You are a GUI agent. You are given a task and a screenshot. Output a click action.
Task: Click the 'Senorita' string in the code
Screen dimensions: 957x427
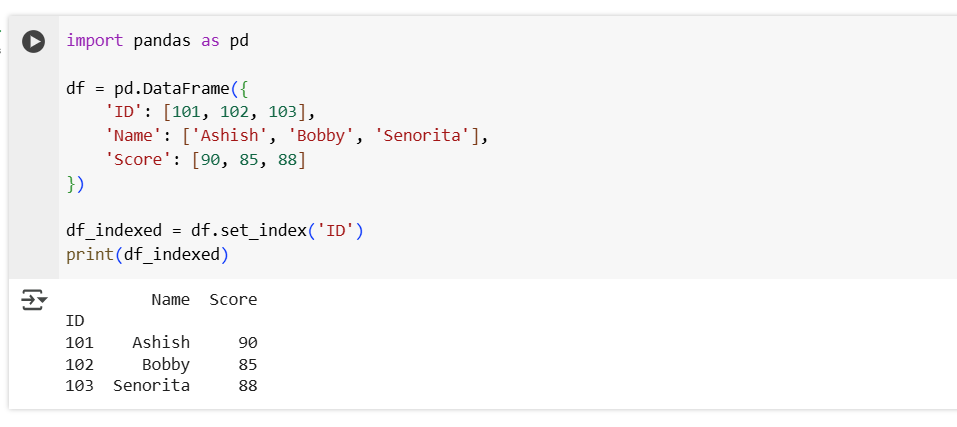click(x=426, y=135)
